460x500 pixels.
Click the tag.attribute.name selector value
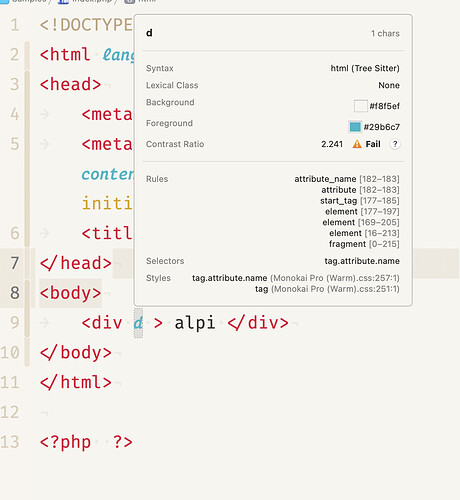click(362, 261)
